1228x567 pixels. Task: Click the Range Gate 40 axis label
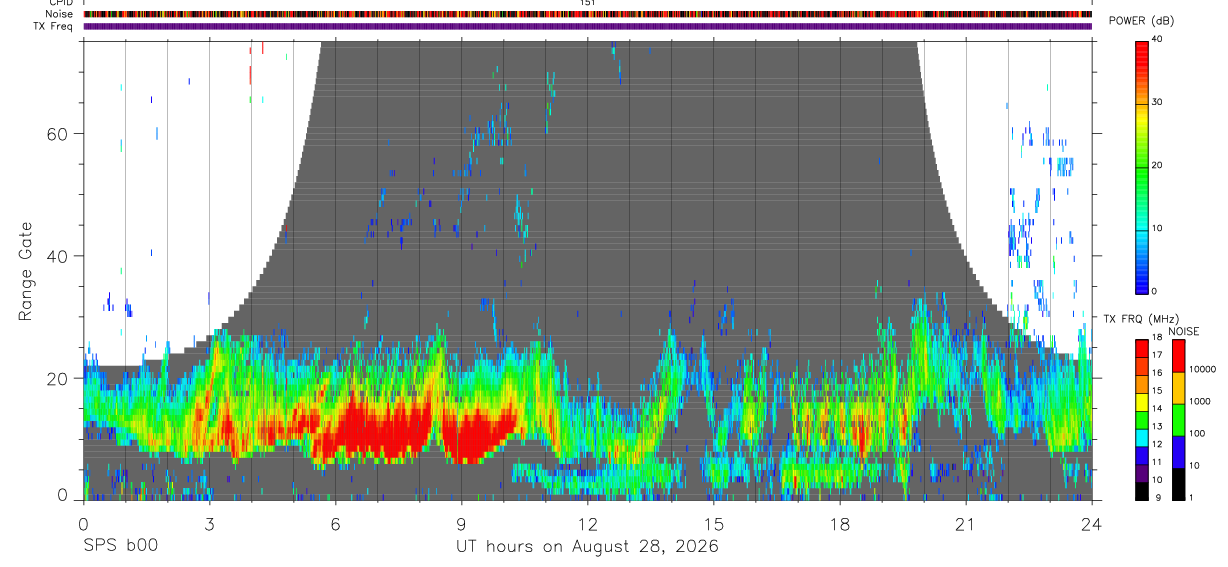pyautogui.click(x=56, y=256)
